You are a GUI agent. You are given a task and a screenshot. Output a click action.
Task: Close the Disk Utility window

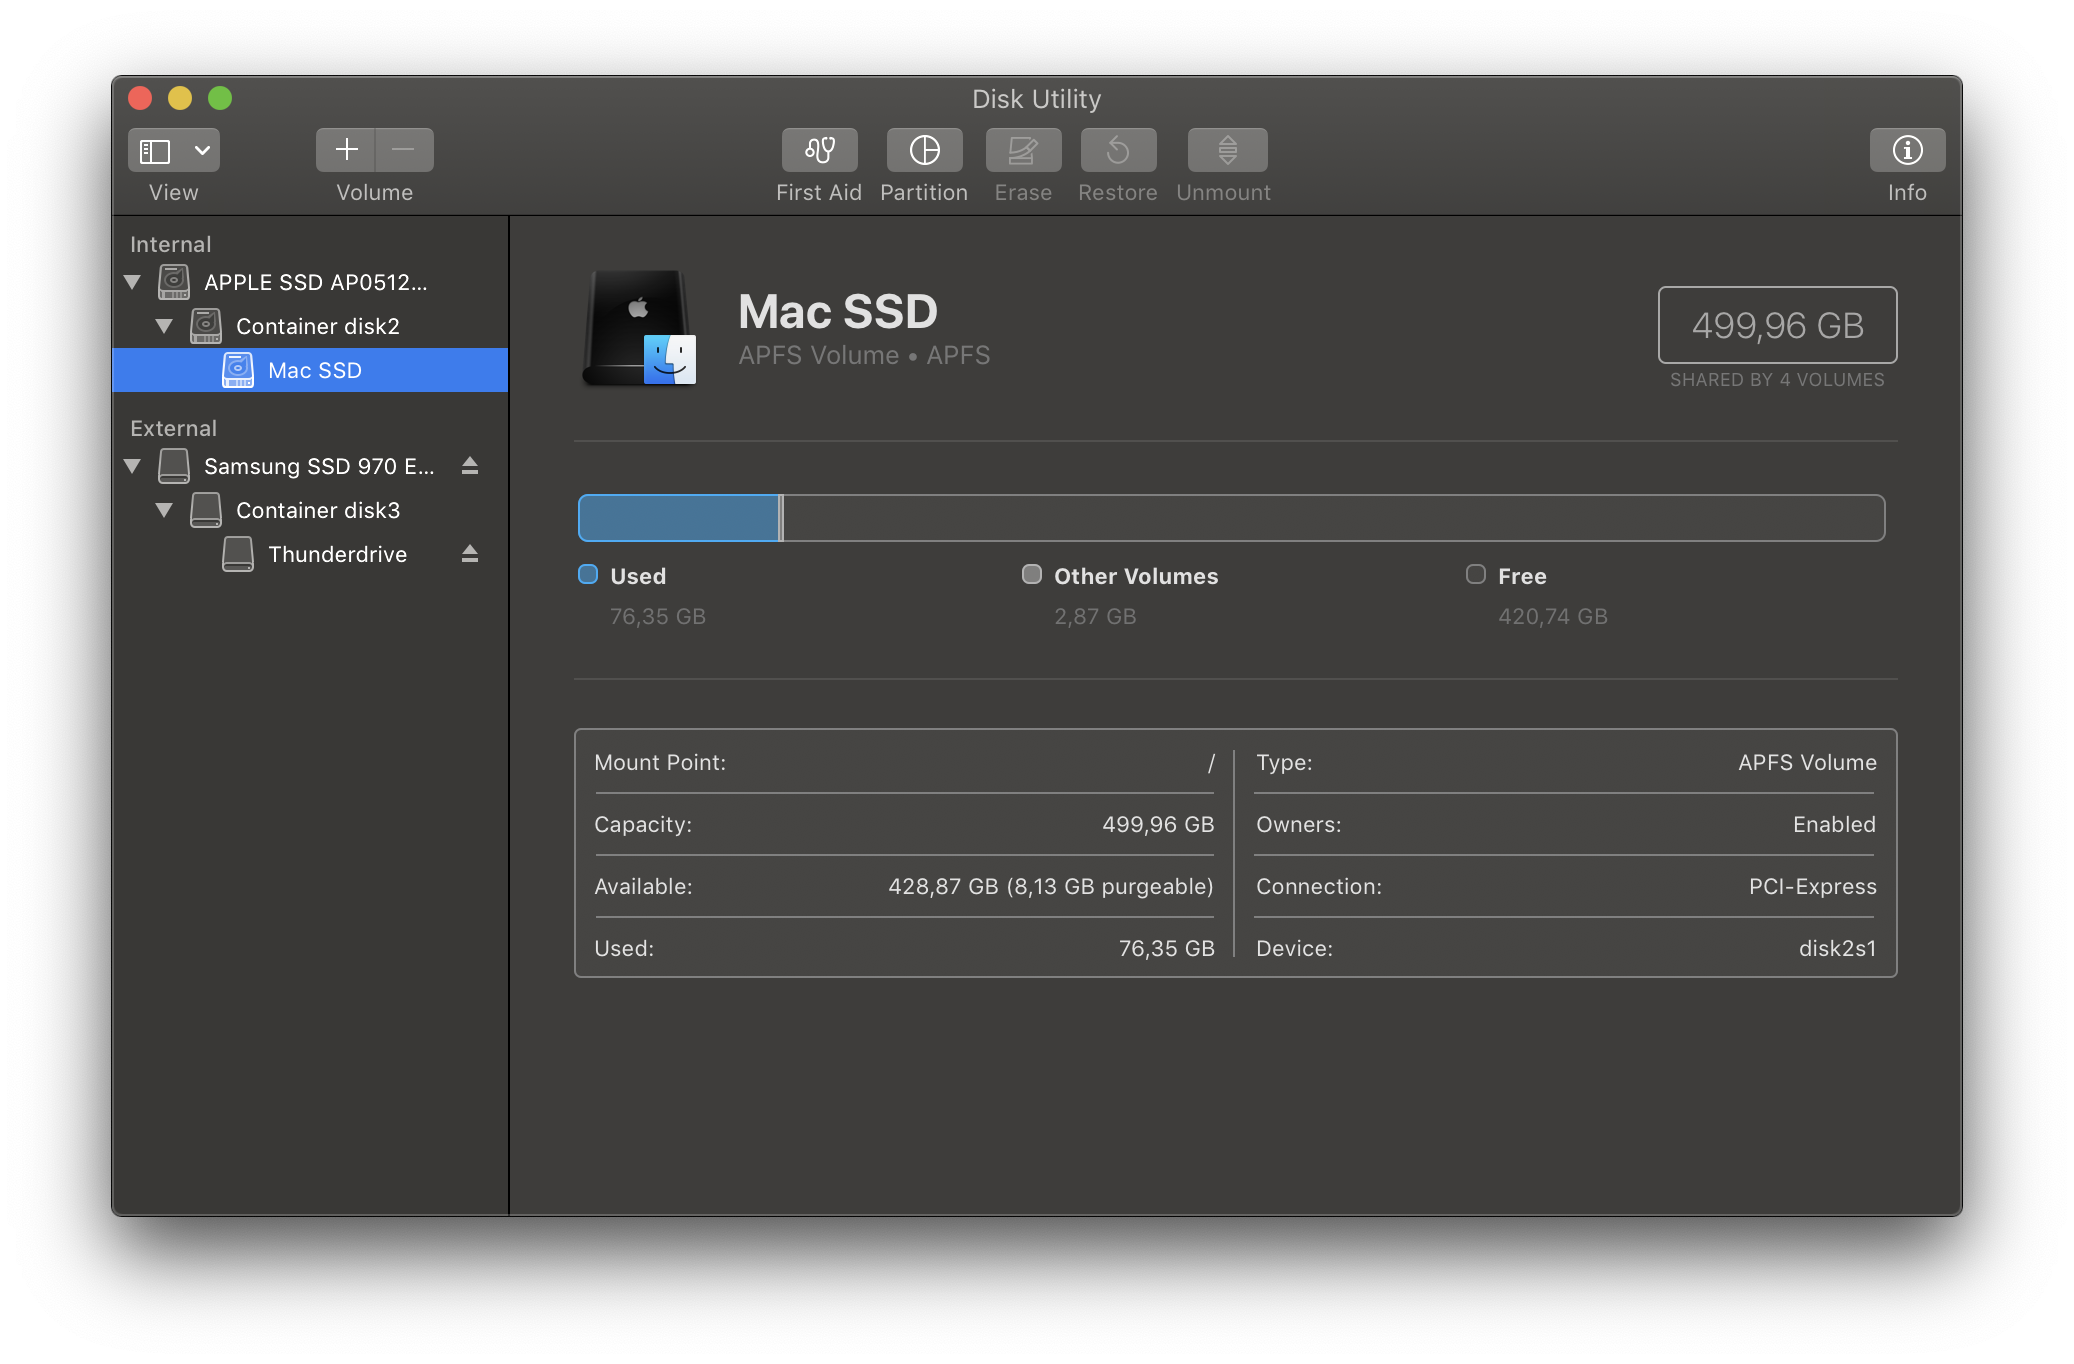140,98
